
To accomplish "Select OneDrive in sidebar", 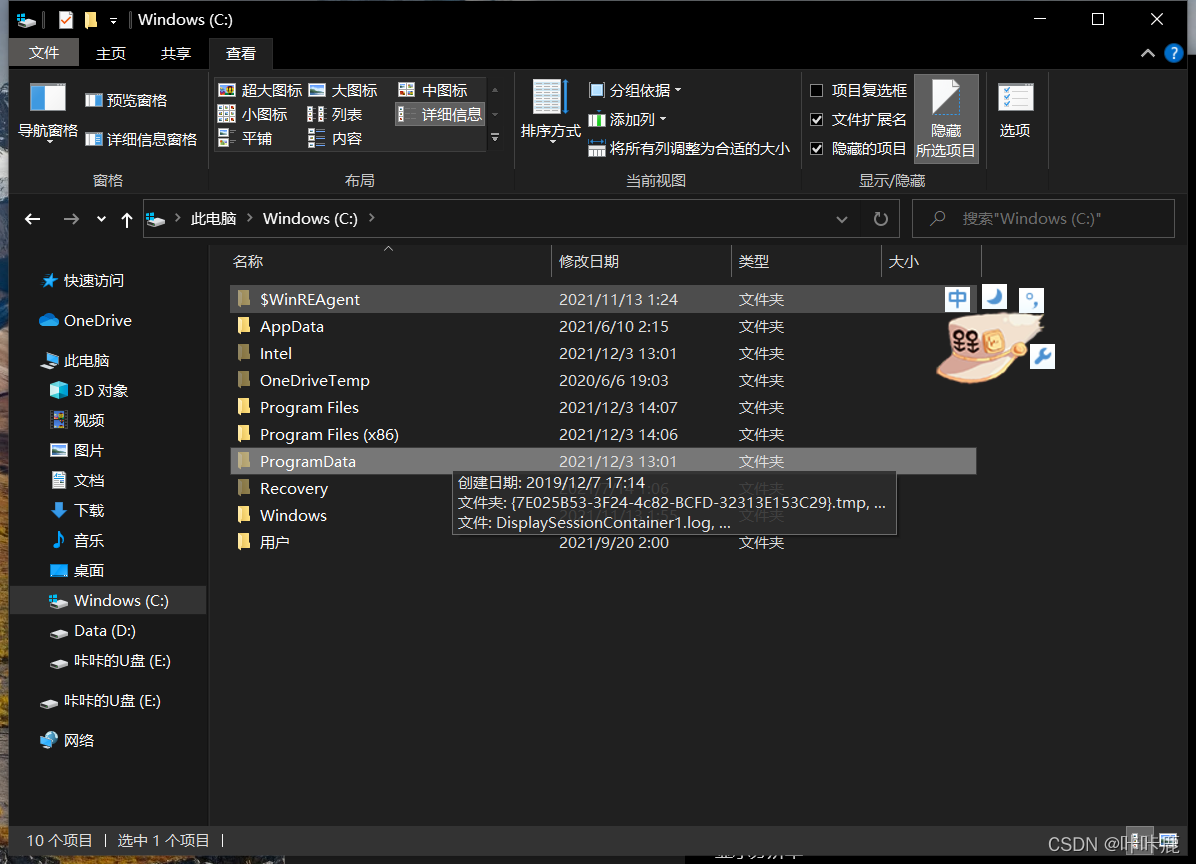I will tap(85, 320).
